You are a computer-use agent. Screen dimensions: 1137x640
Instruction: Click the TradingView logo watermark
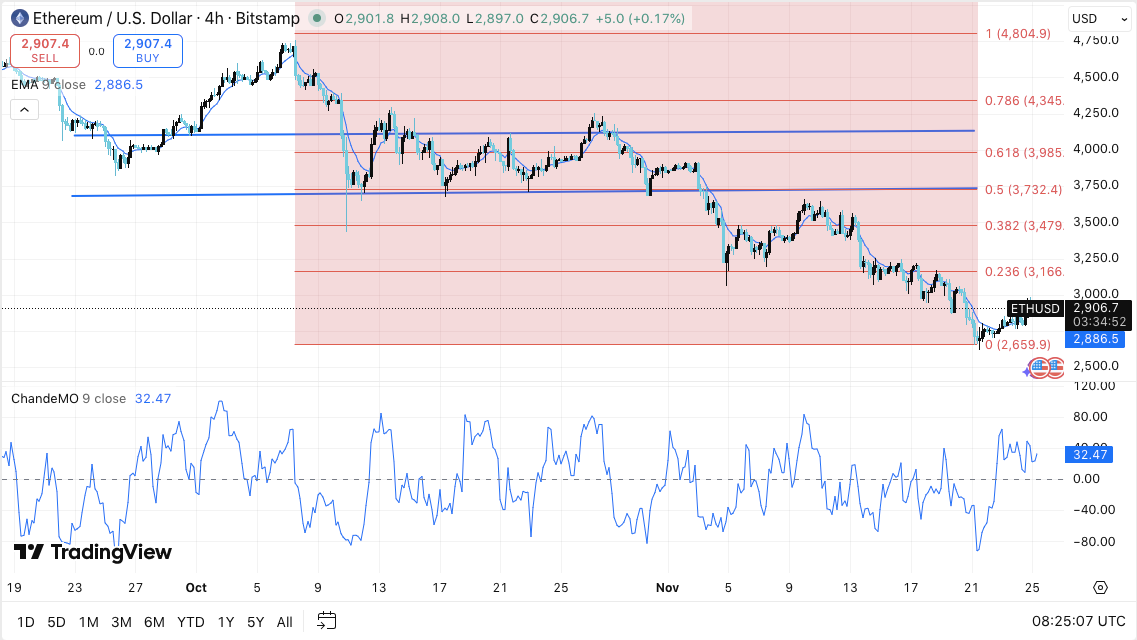coord(92,552)
